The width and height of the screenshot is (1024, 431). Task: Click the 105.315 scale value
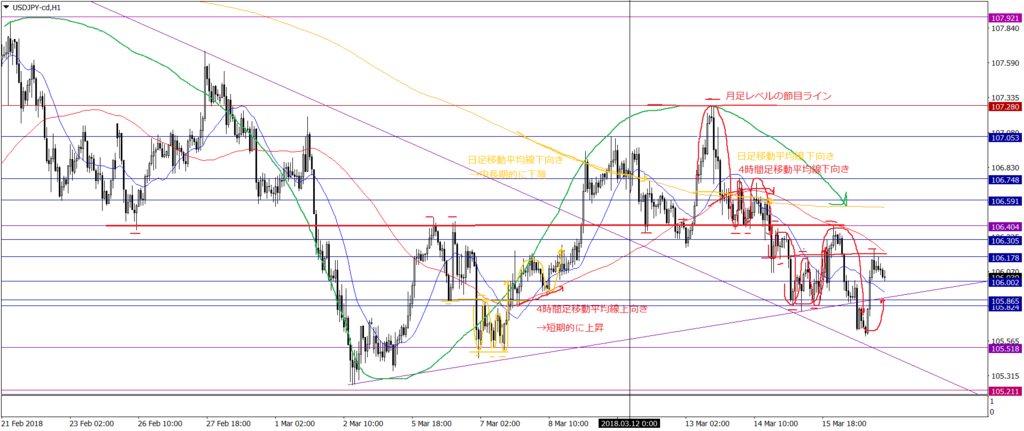1006,375
